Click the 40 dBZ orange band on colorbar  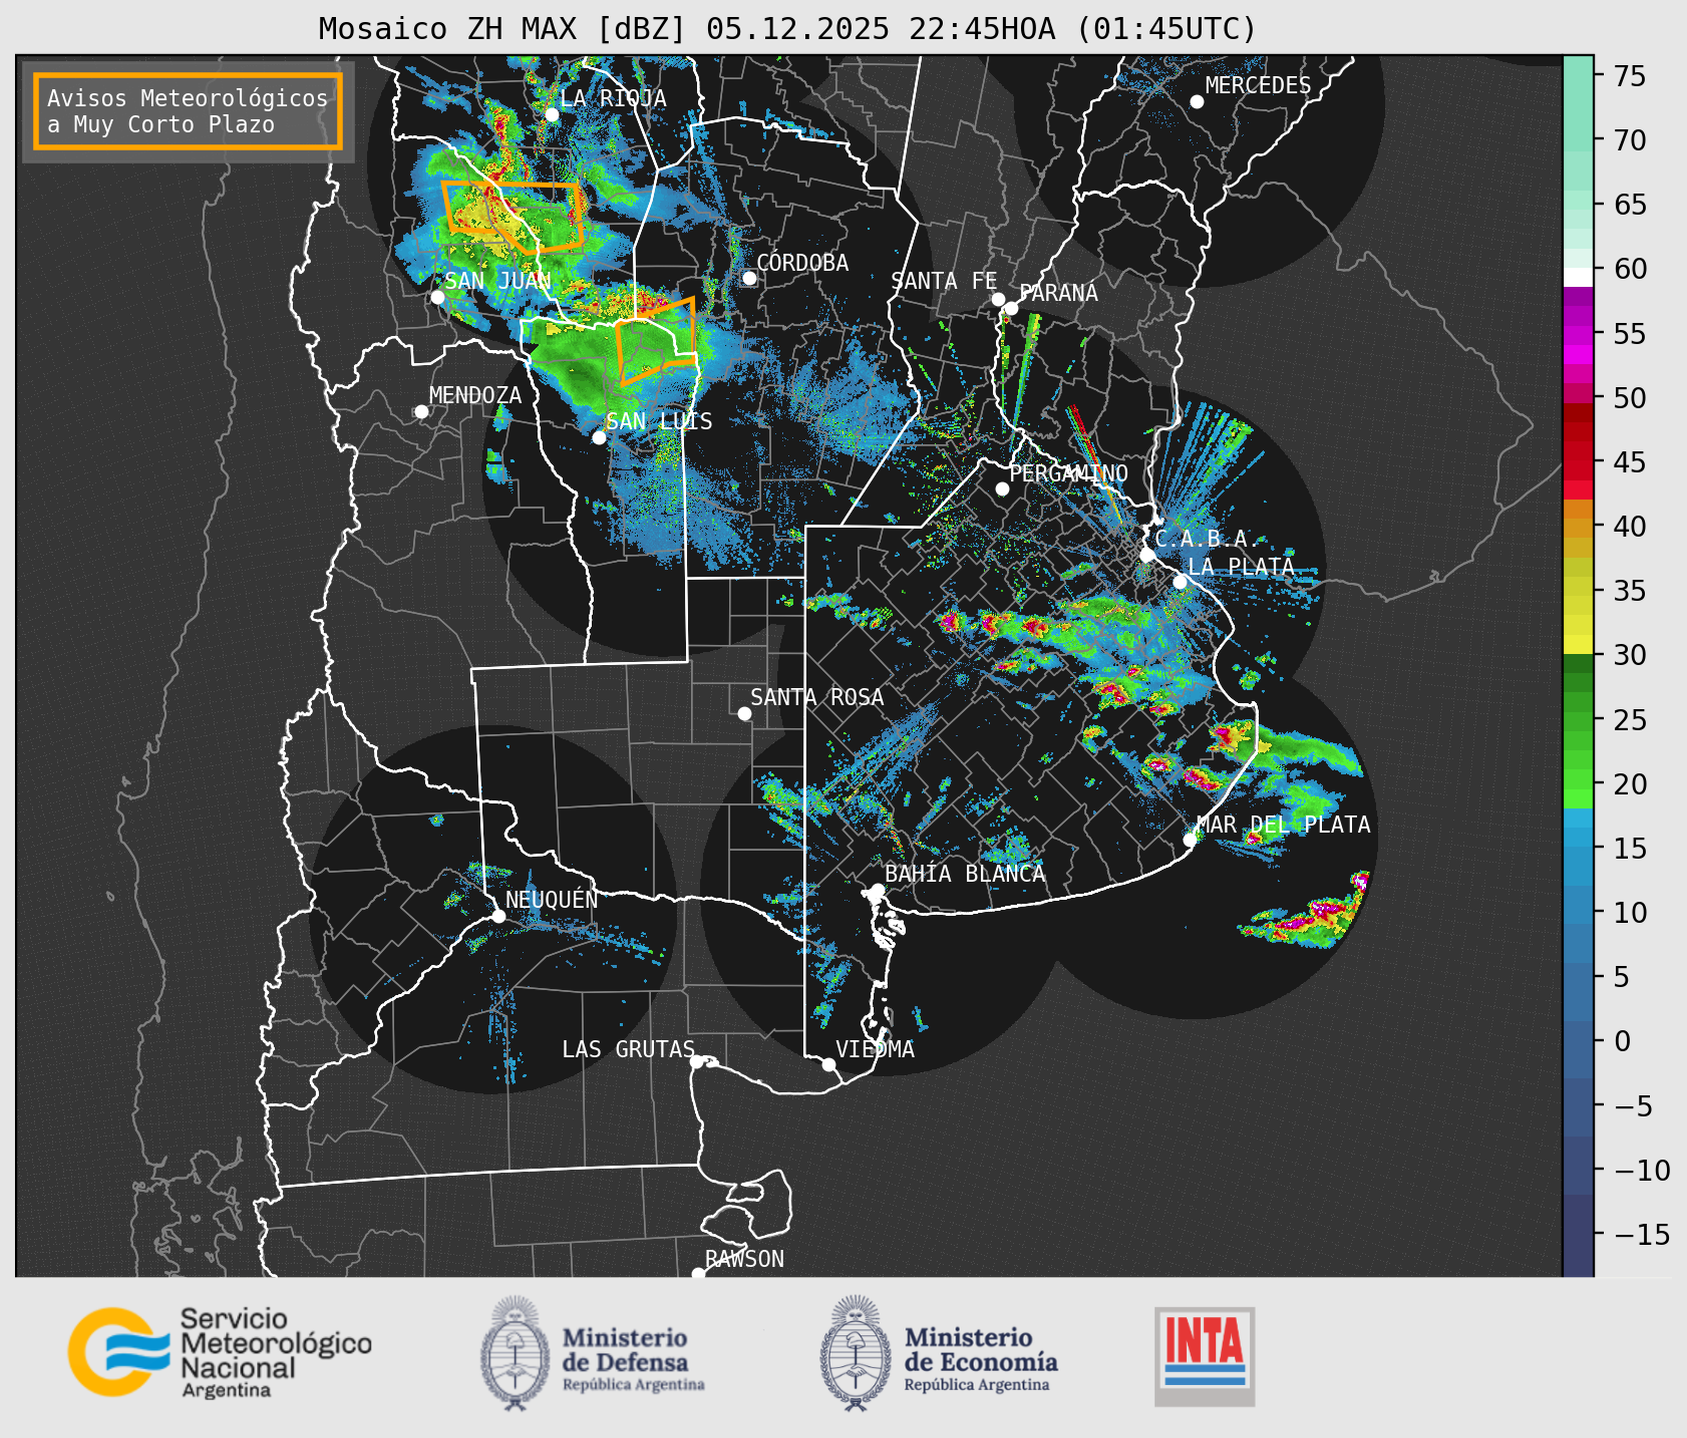click(x=1578, y=527)
